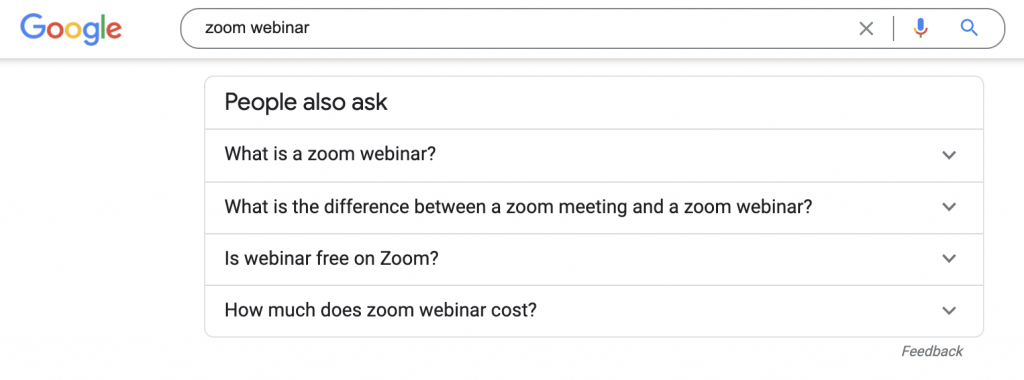The height and width of the screenshot is (380, 1024).
Task: Focus the empty area of the search bar
Action: coord(581,28)
